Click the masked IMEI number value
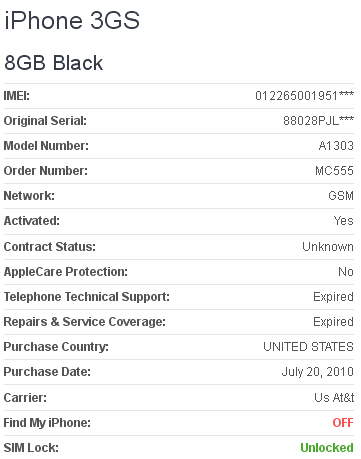The height and width of the screenshot is (459, 361). (304, 96)
